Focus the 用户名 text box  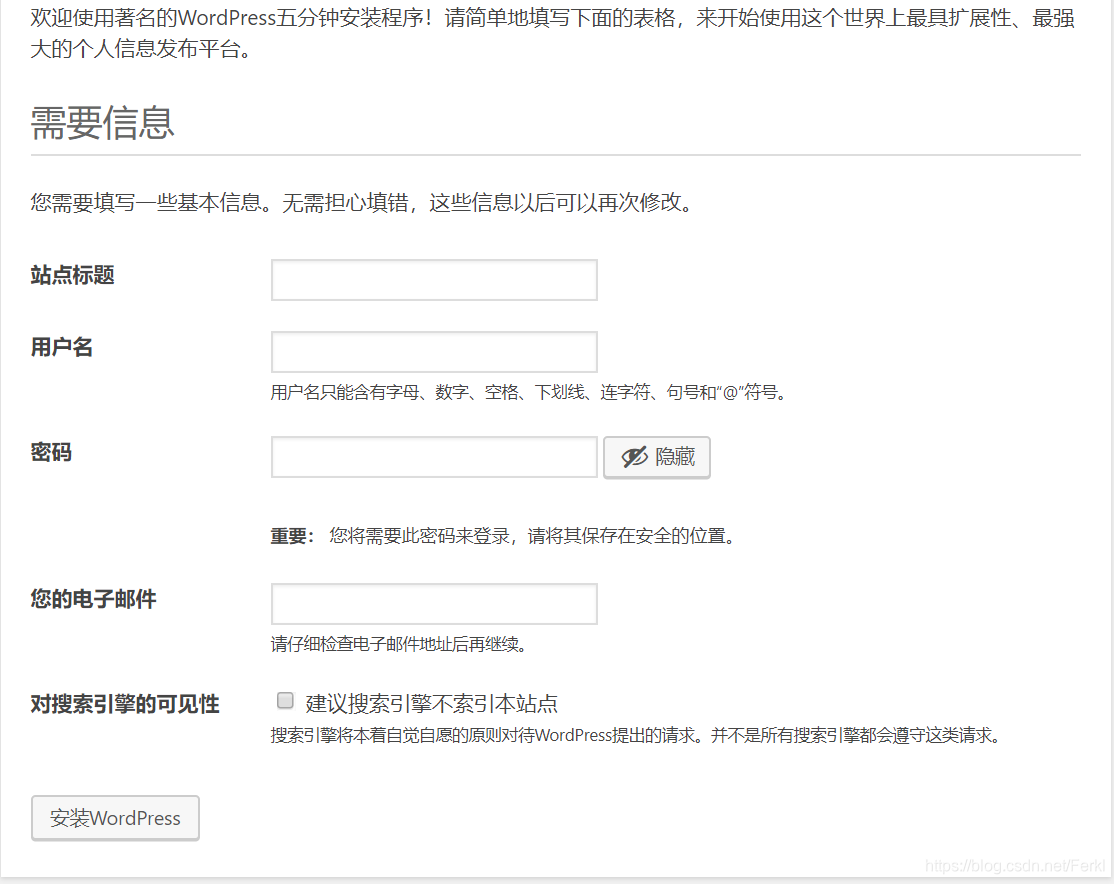434,352
